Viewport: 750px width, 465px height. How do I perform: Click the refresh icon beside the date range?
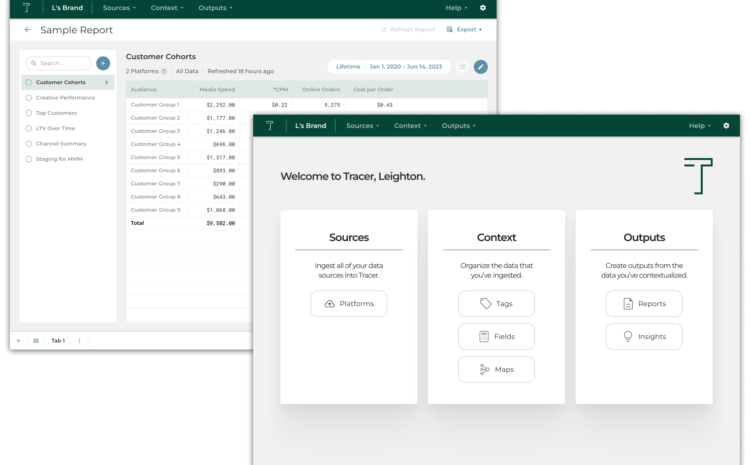coord(462,67)
